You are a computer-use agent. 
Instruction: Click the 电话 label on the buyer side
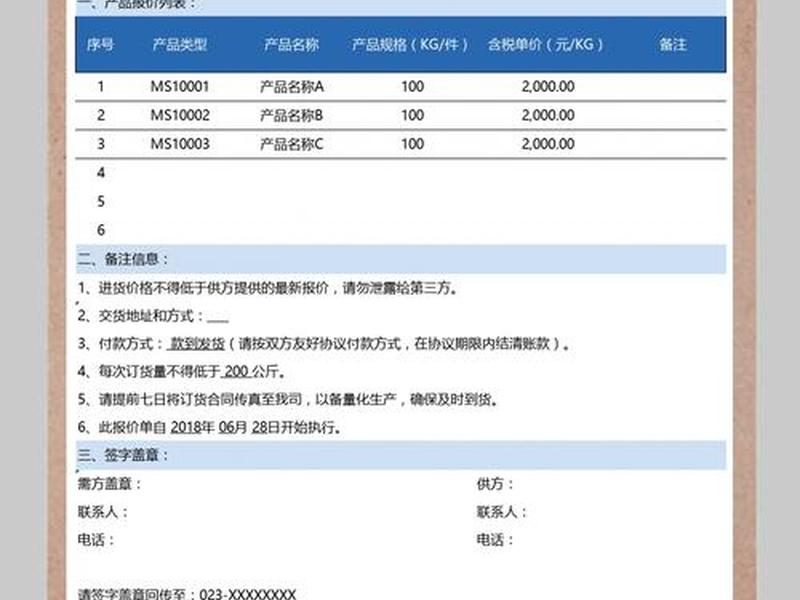[x=96, y=540]
